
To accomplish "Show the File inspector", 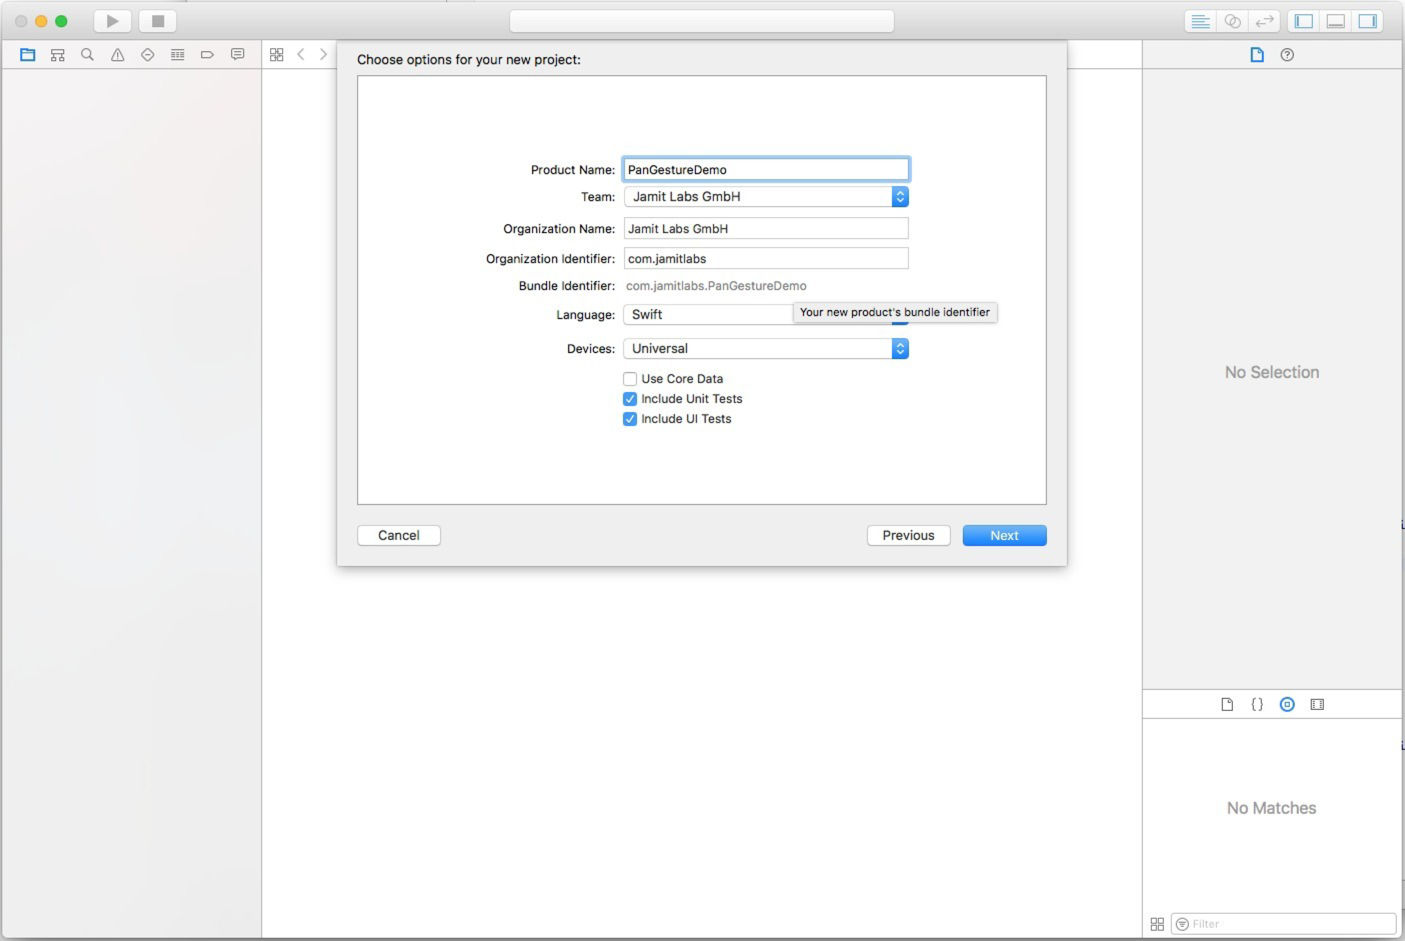I will [1257, 55].
